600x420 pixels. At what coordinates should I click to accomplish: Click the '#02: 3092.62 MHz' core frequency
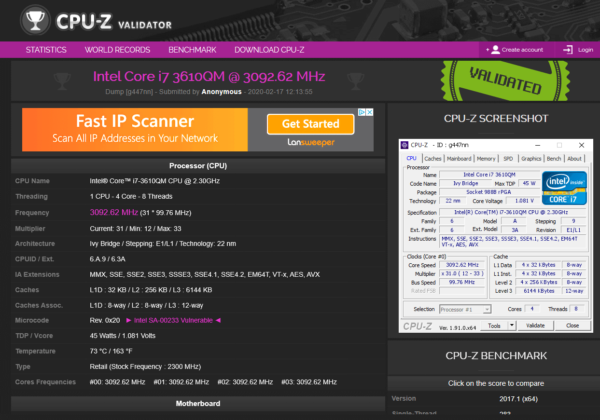245,382
